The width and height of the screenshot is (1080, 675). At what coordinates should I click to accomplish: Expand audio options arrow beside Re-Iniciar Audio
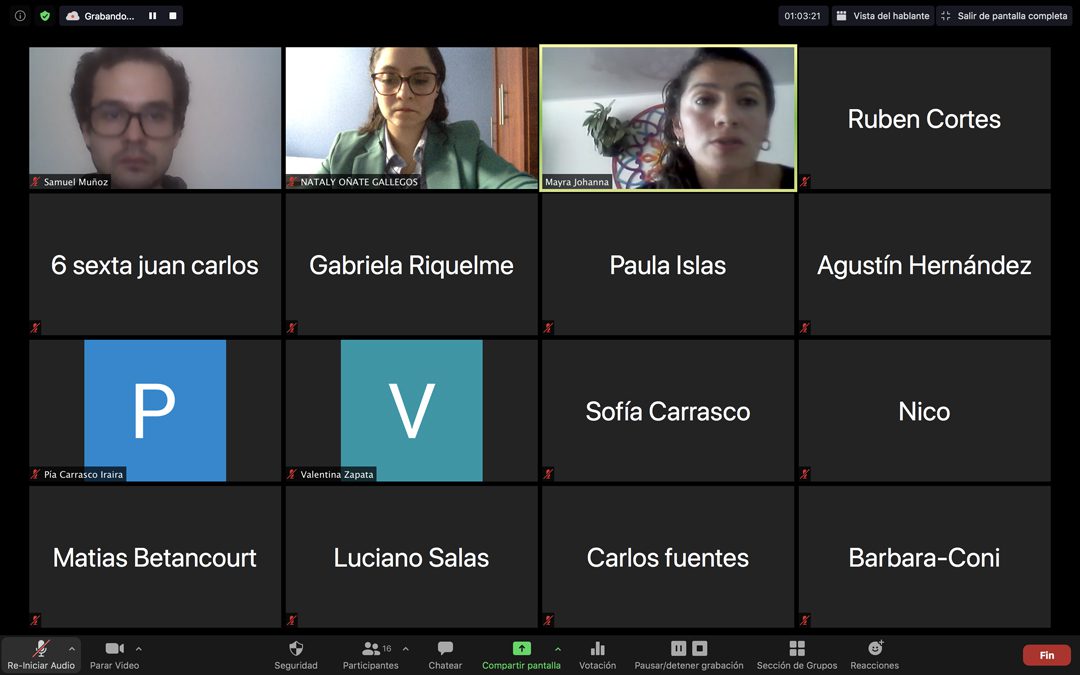[x=71, y=648]
